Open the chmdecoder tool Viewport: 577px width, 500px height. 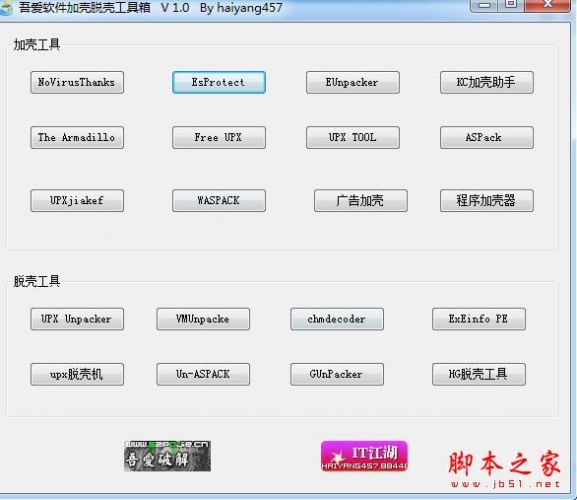[x=337, y=319]
